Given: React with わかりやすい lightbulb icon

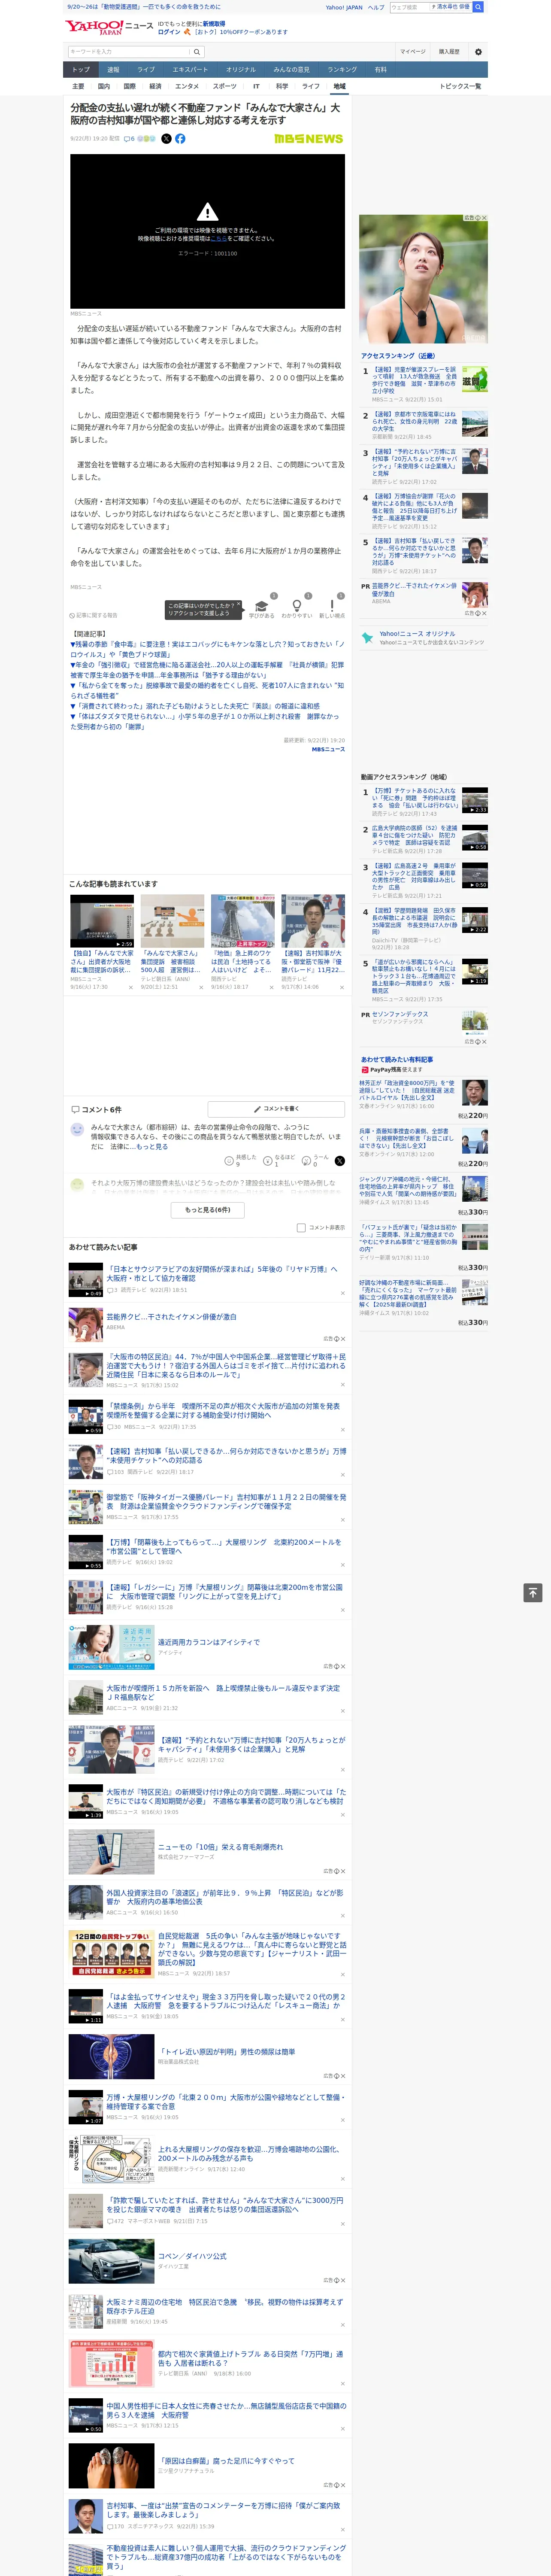Looking at the screenshot, I should pos(296,606).
